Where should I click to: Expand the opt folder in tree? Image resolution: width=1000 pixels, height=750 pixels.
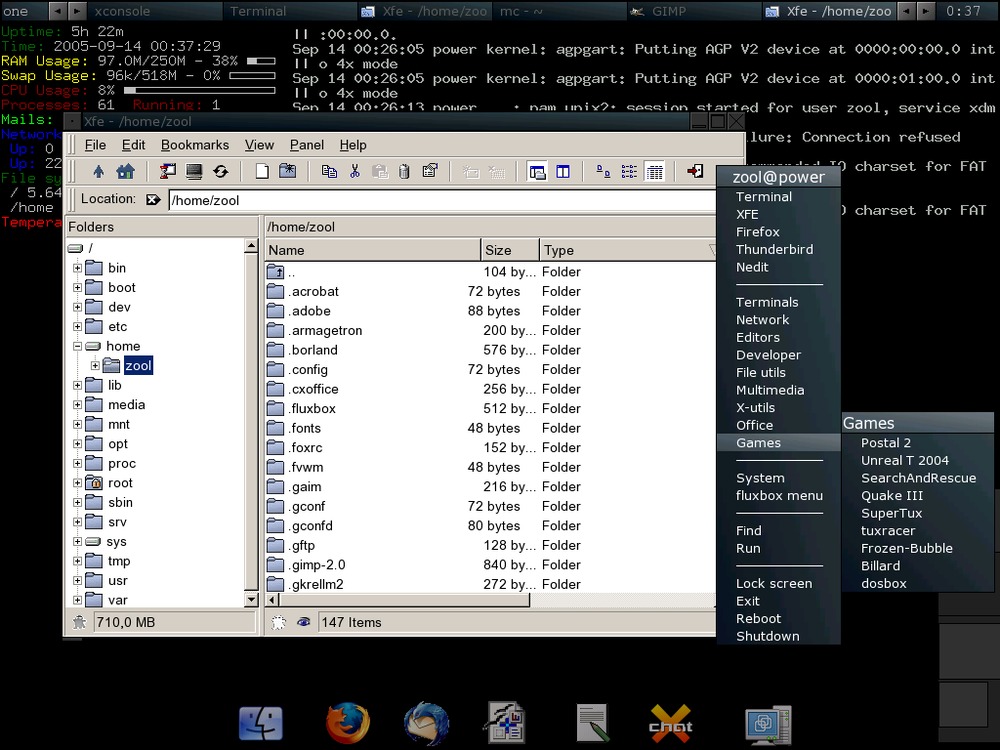point(77,444)
